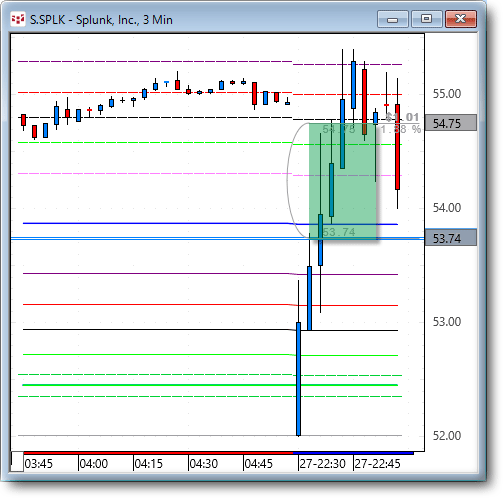The width and height of the screenshot is (504, 499).
Task: Click the 27-22:30 time axis label
Action: 322,464
